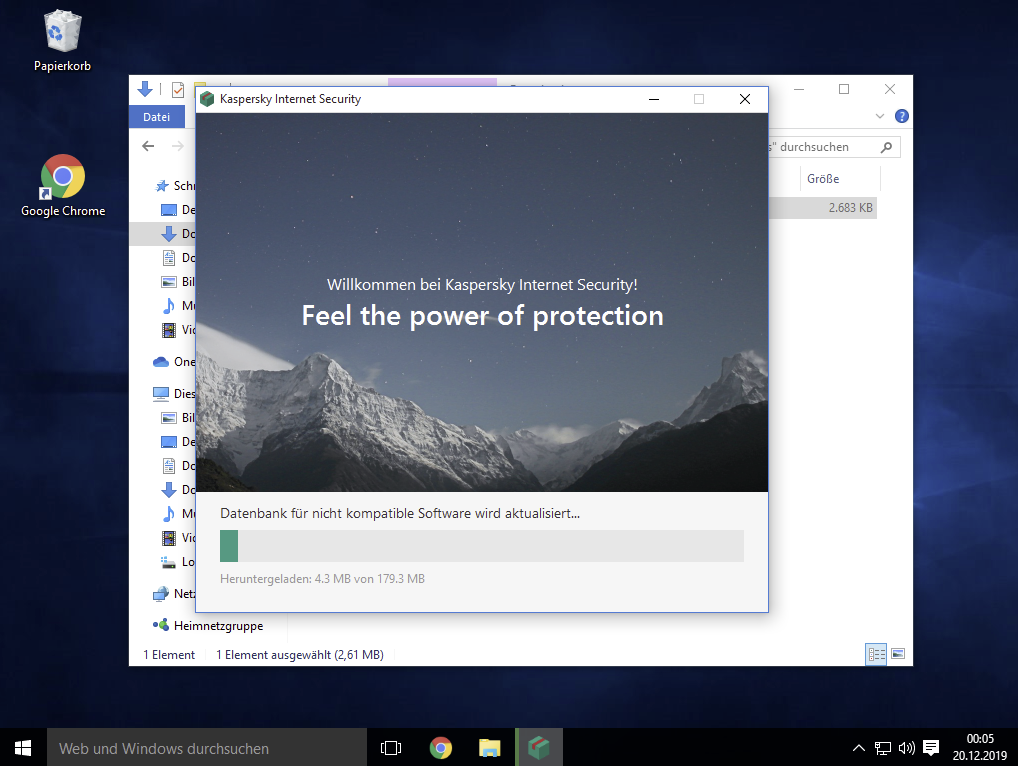Launch Chrome from the taskbar
Viewport: 1018px width, 766px height.
[441, 748]
